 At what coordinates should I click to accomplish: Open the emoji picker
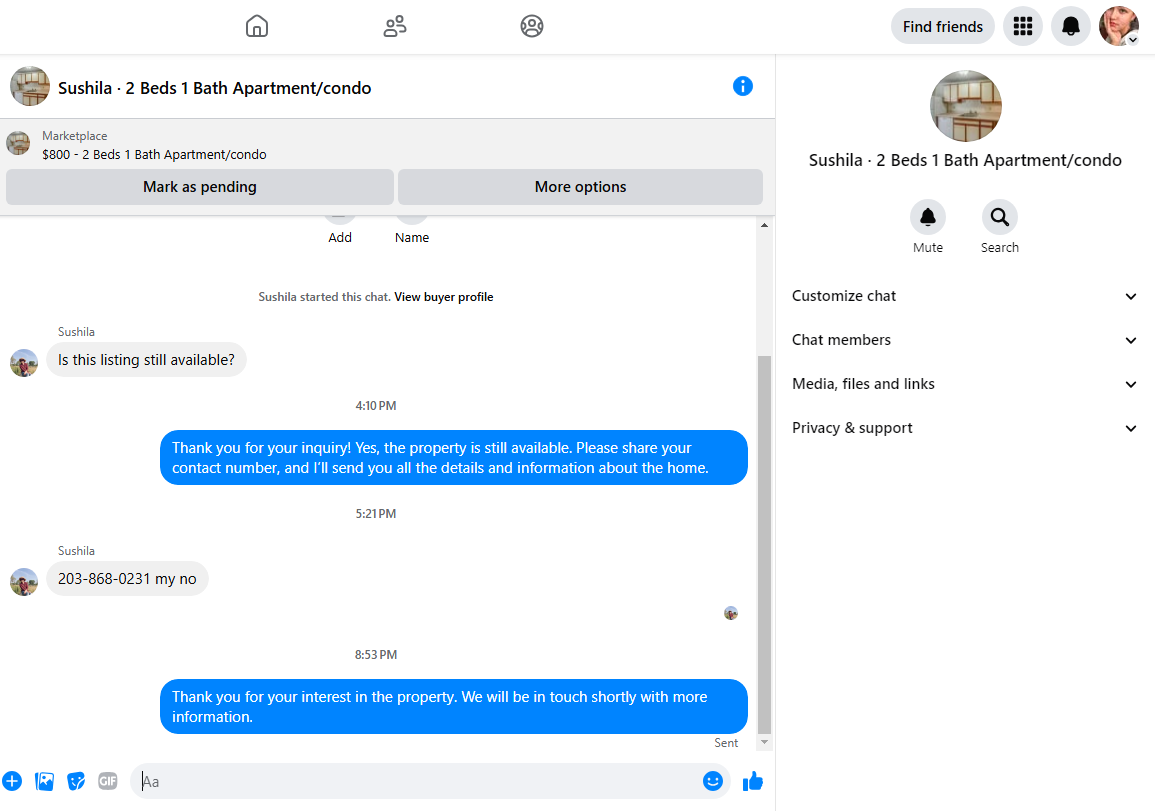pyautogui.click(x=712, y=781)
